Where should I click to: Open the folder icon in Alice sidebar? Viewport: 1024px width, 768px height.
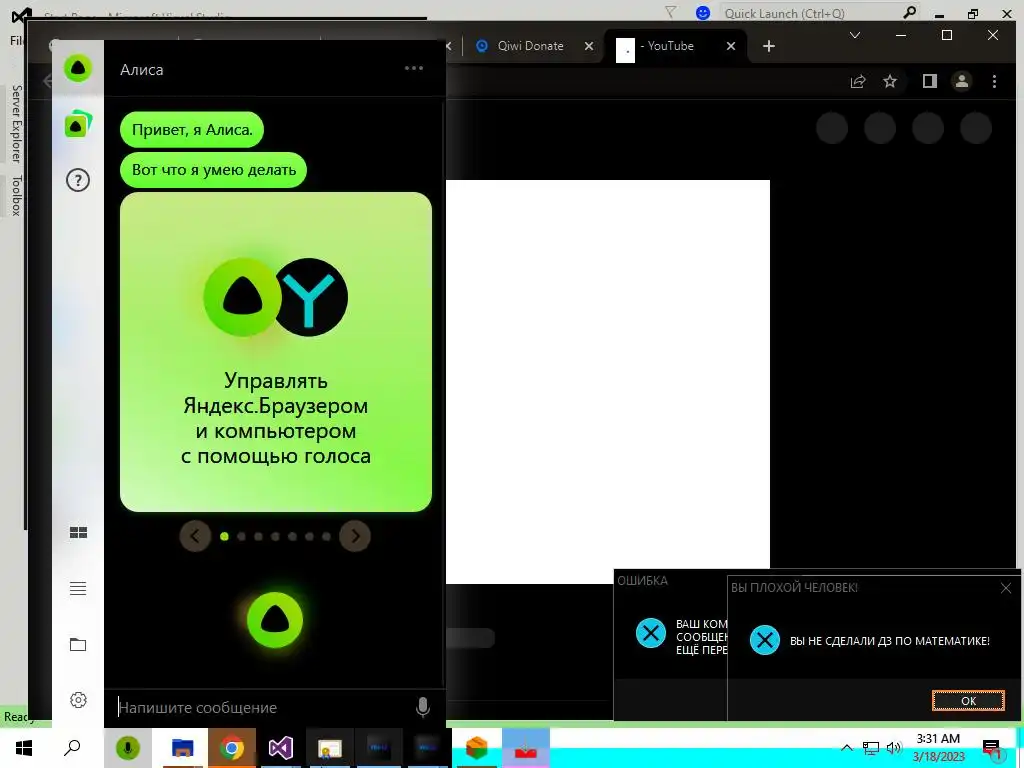(x=78, y=645)
